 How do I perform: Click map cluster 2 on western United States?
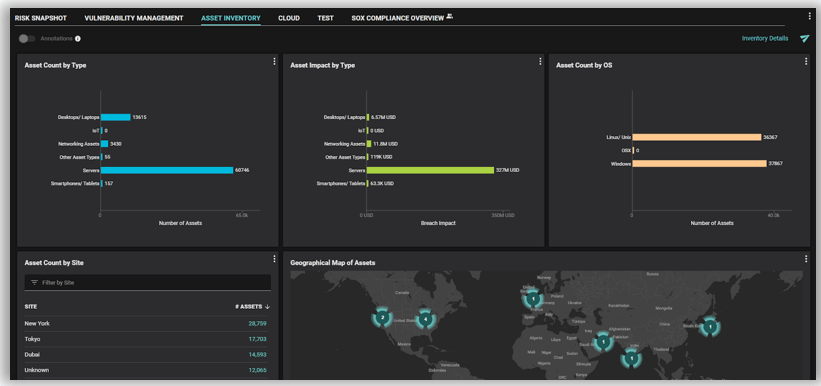point(383,317)
